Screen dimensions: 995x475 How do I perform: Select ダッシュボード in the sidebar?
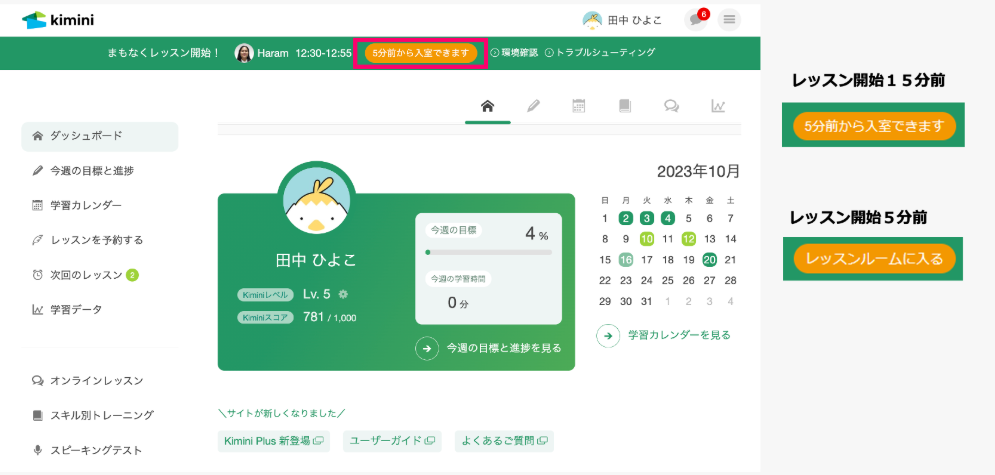point(99,136)
